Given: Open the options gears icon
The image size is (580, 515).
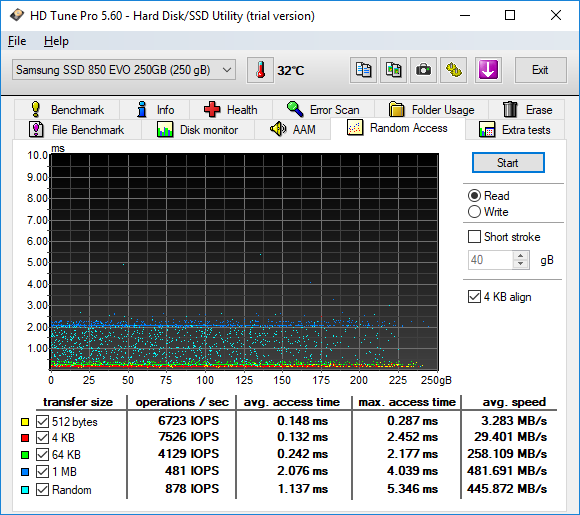Looking at the screenshot, I should click(453, 70).
